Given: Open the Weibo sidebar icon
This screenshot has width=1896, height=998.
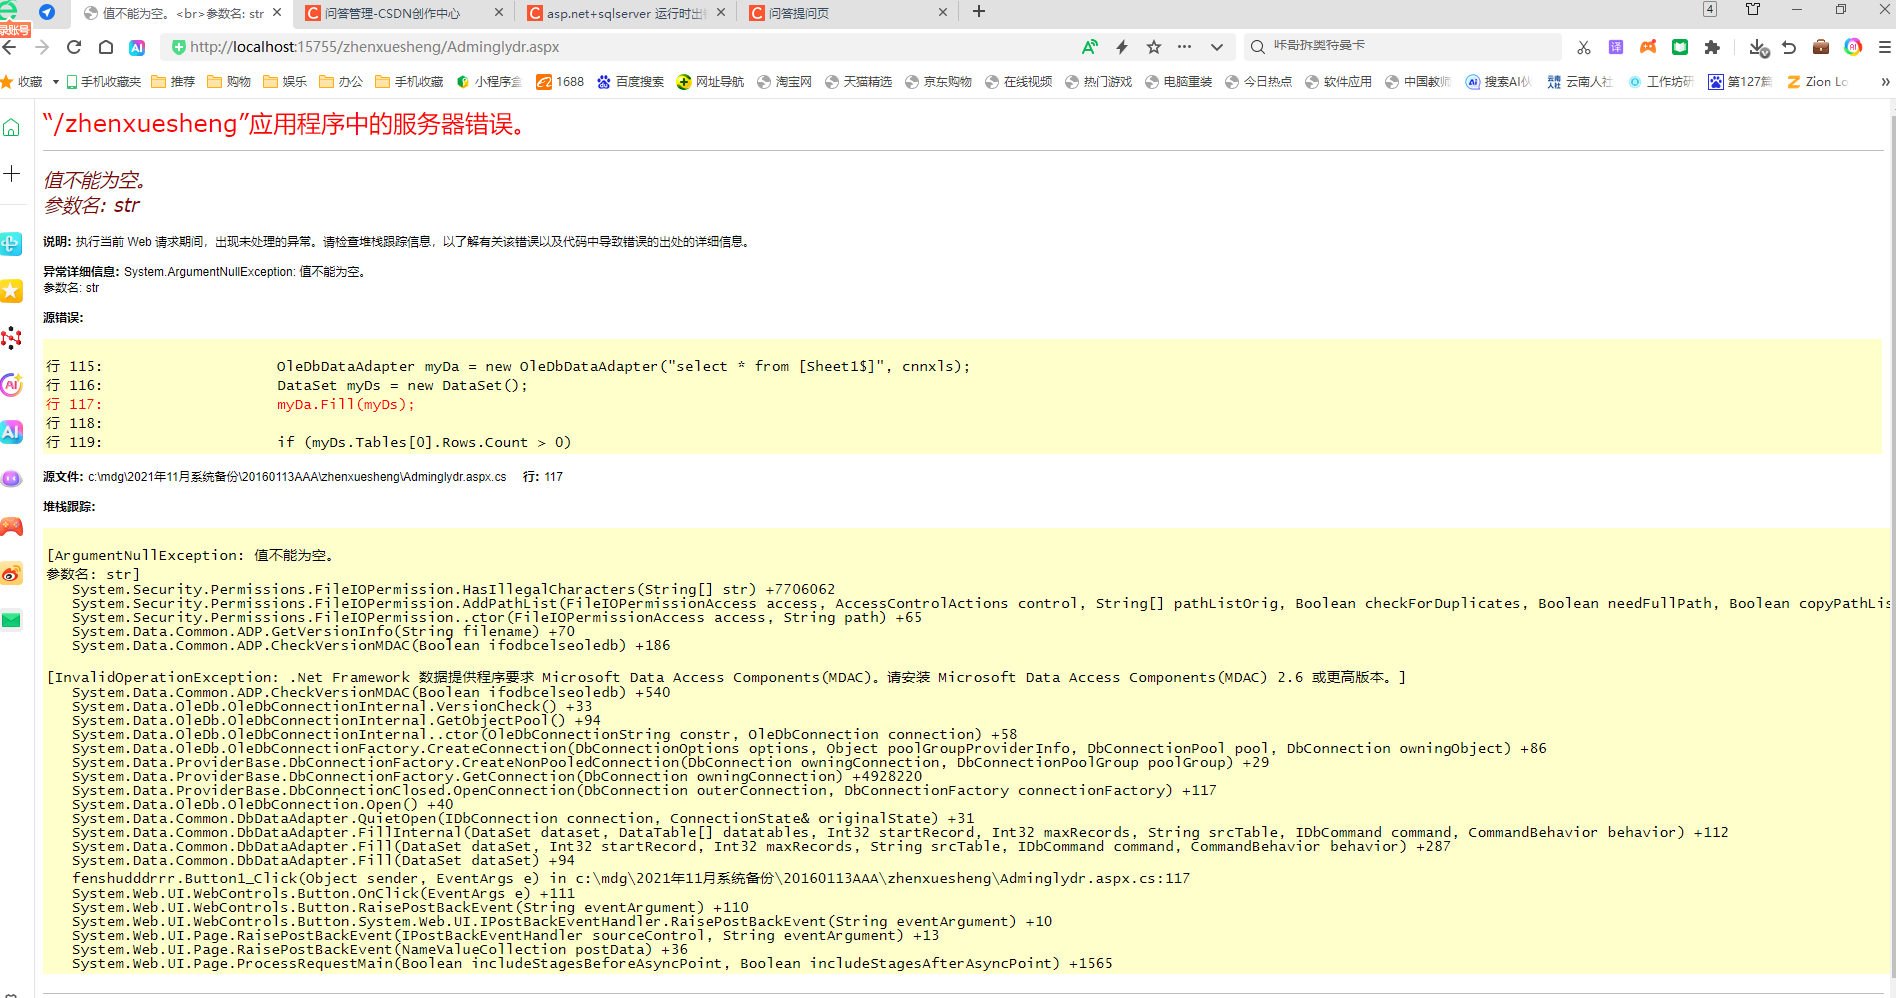Looking at the screenshot, I should 12,574.
